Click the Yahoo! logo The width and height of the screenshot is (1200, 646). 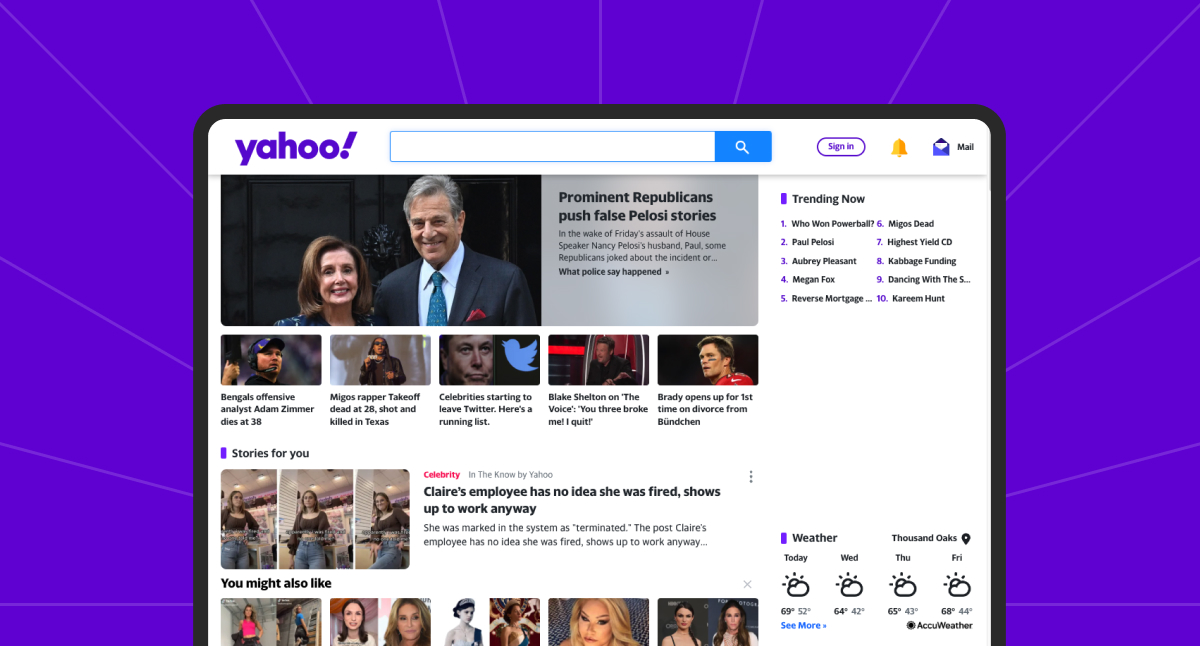click(294, 146)
